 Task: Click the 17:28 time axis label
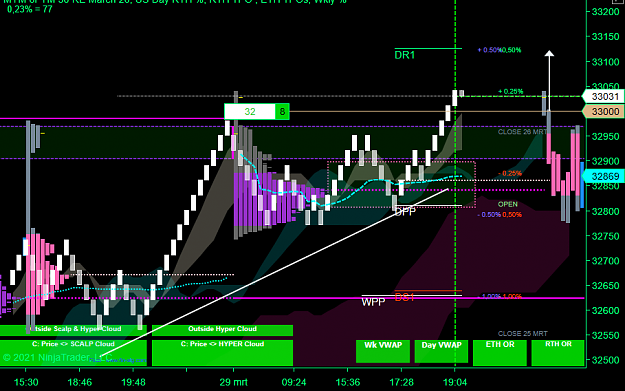point(401,383)
